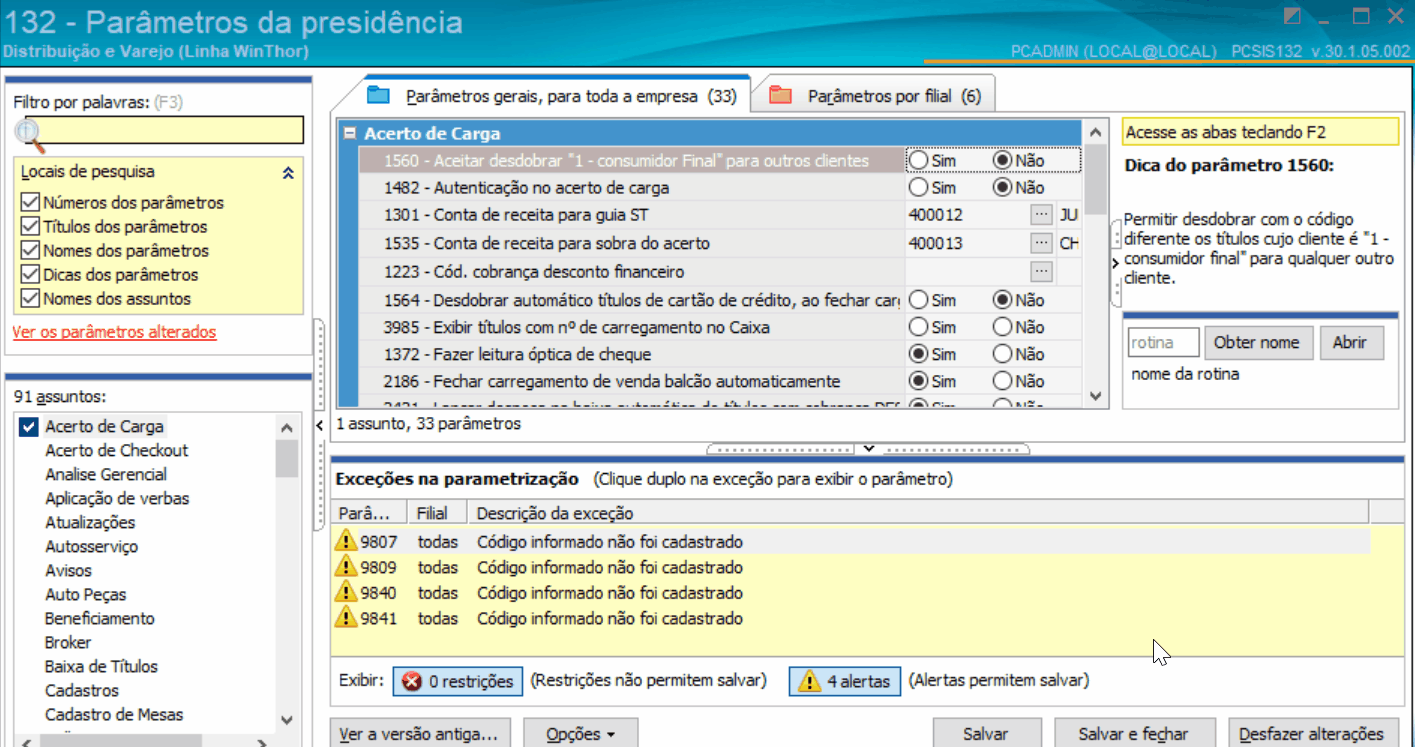Click the red folder icon on Parâmetros por filial tab

click(x=781, y=96)
